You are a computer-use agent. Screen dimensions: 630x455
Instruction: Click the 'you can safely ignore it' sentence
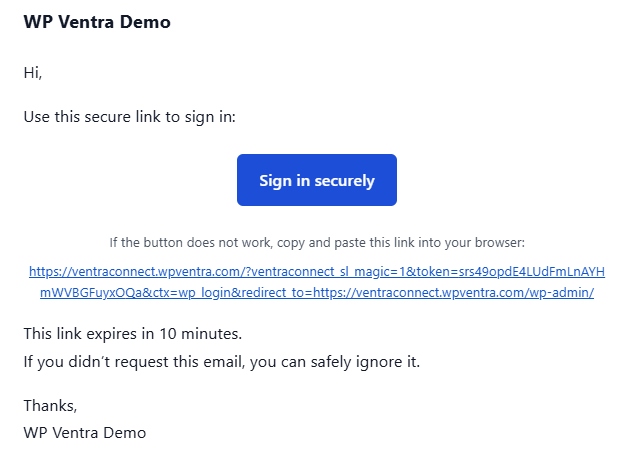[x=221, y=362]
